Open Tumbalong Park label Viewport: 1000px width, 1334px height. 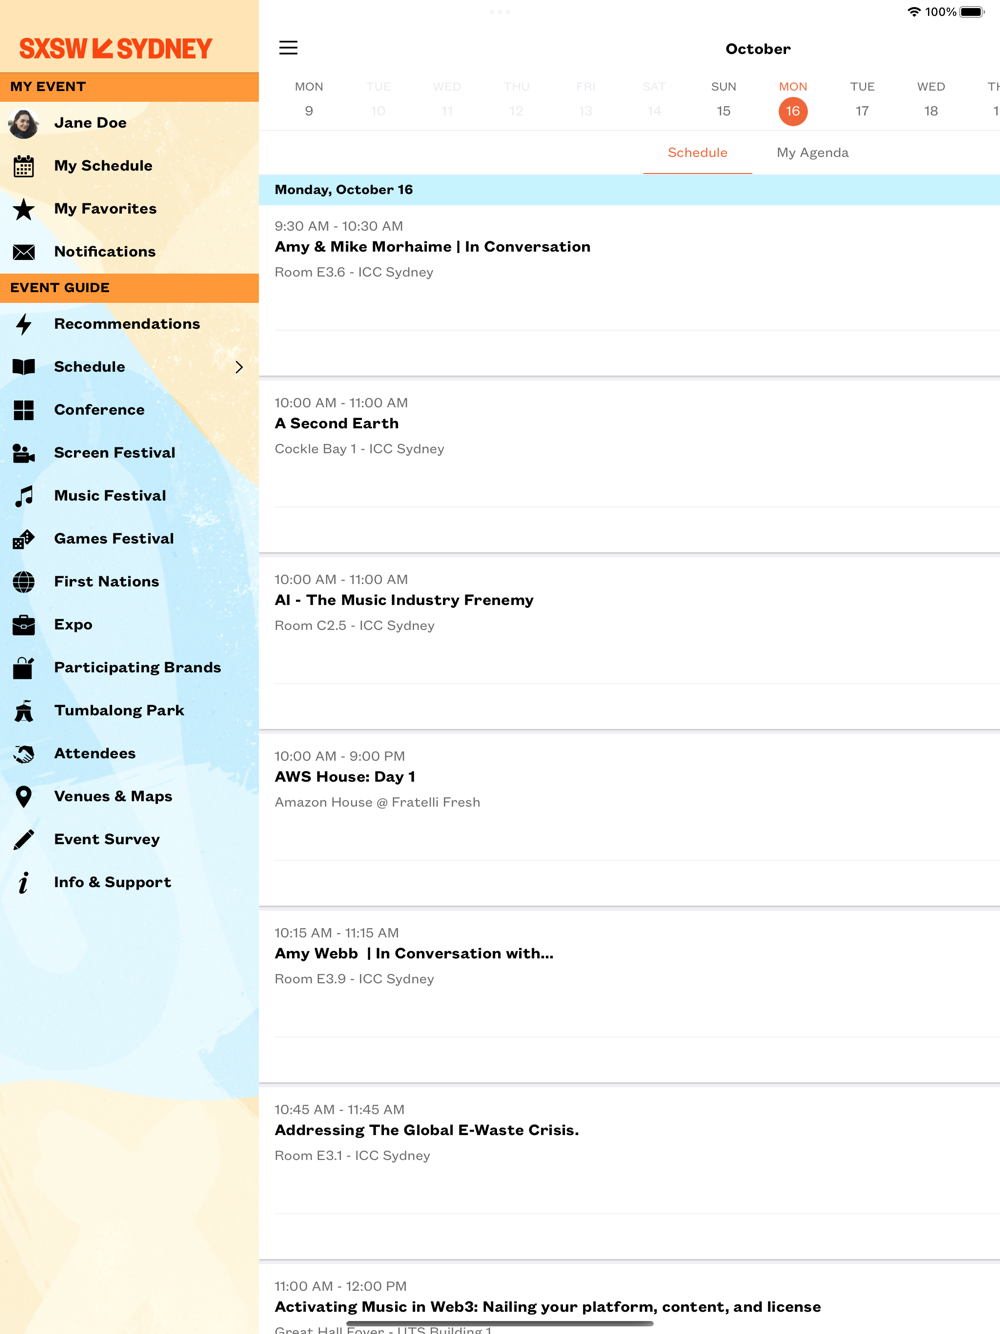tap(119, 711)
